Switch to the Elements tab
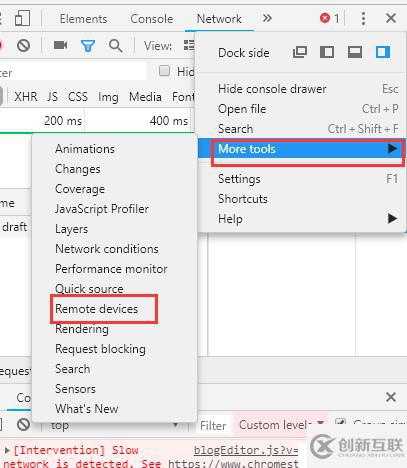Viewport: 407px width, 468px height. (x=83, y=19)
